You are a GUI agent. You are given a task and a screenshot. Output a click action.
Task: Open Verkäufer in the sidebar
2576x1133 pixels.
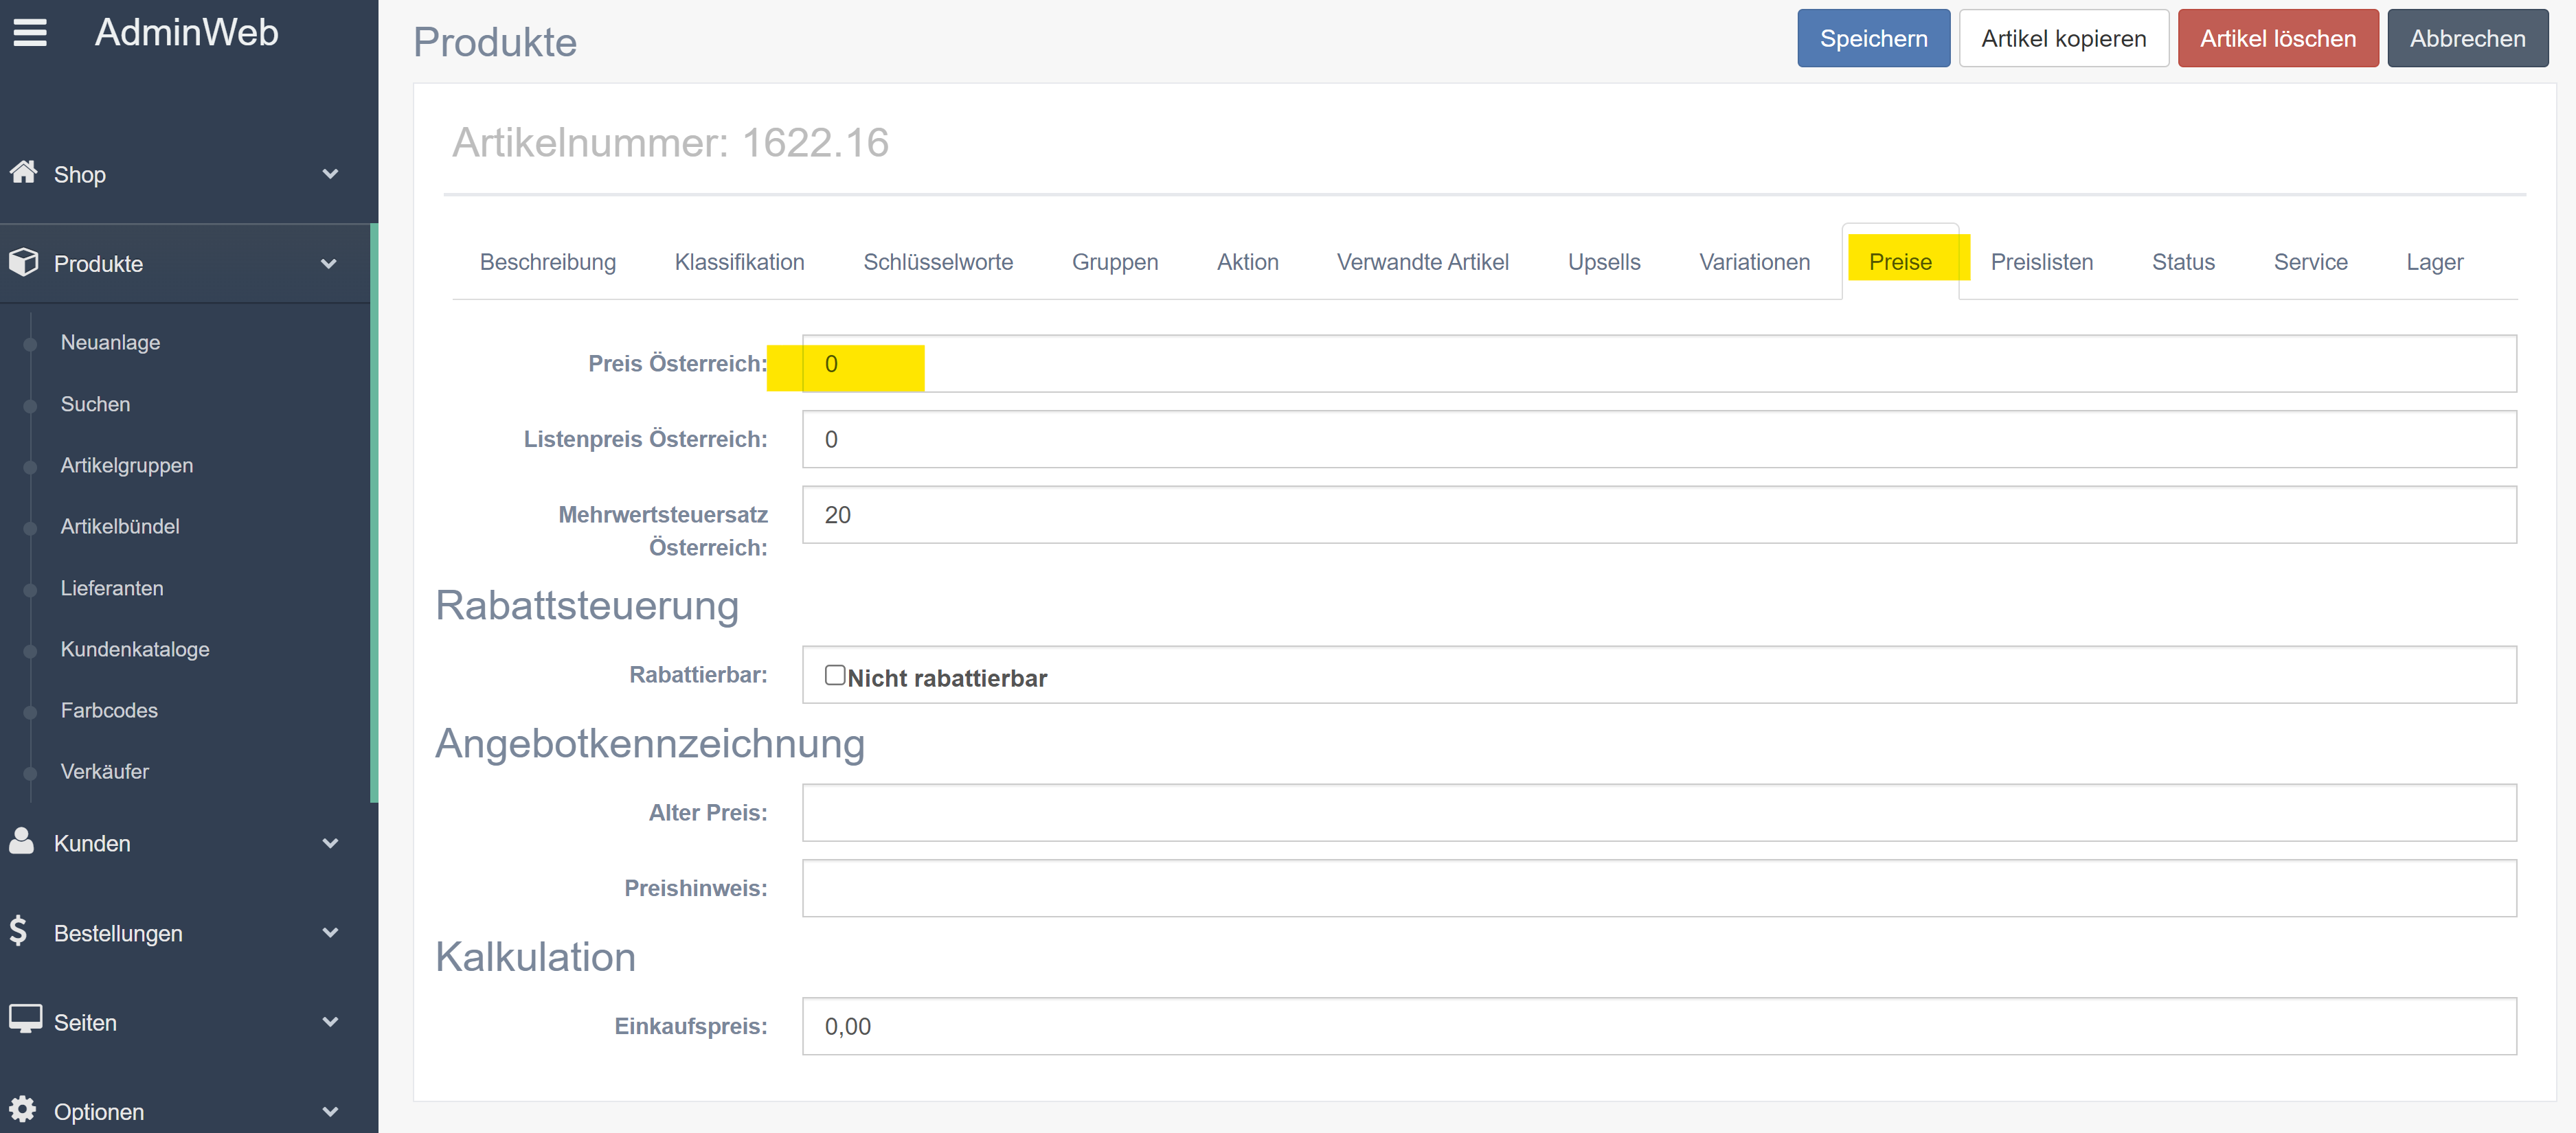coord(104,771)
